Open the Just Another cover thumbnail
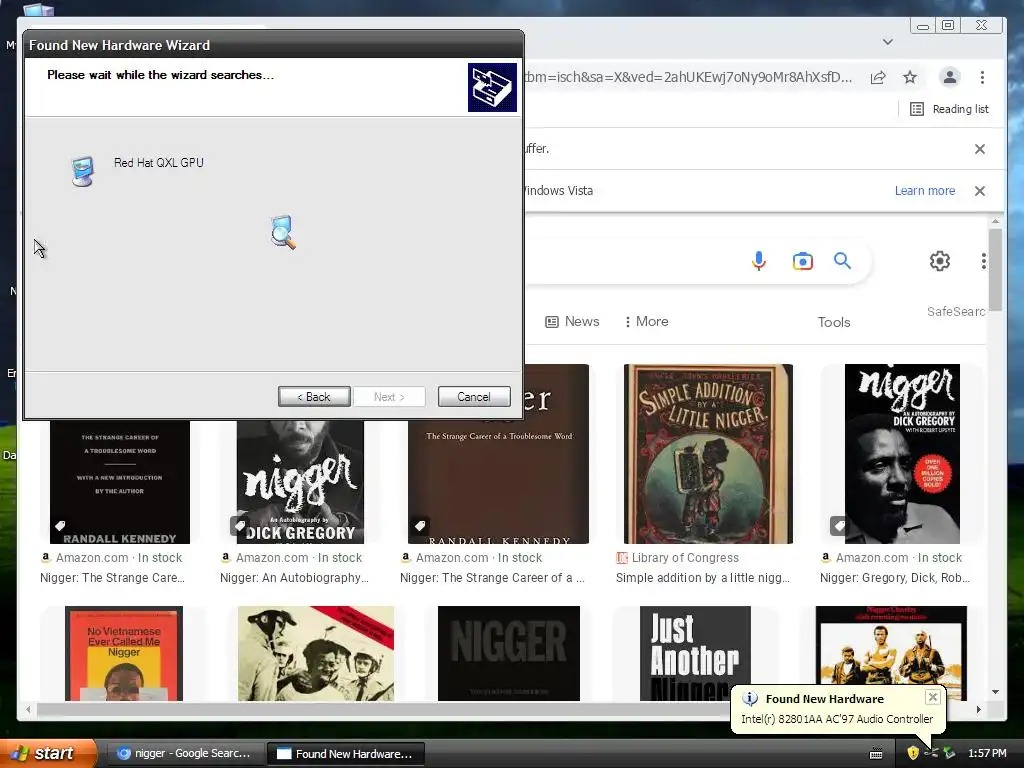 tap(695, 653)
